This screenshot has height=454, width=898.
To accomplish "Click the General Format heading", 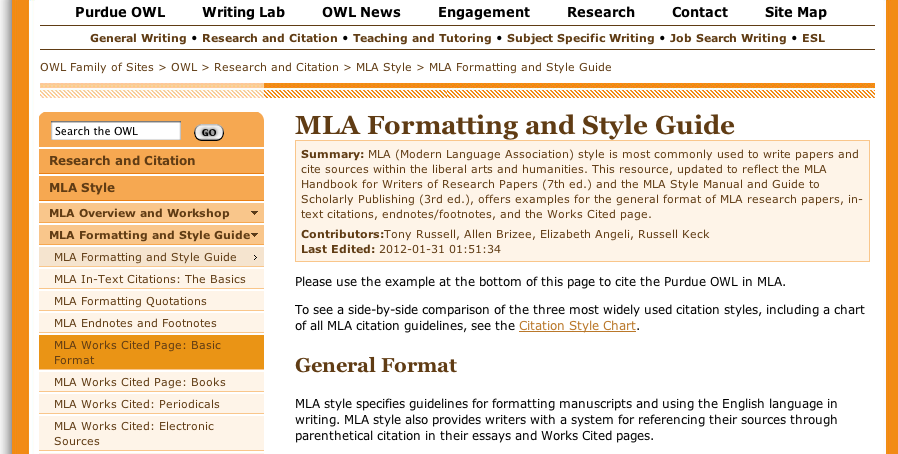I will pos(376,365).
